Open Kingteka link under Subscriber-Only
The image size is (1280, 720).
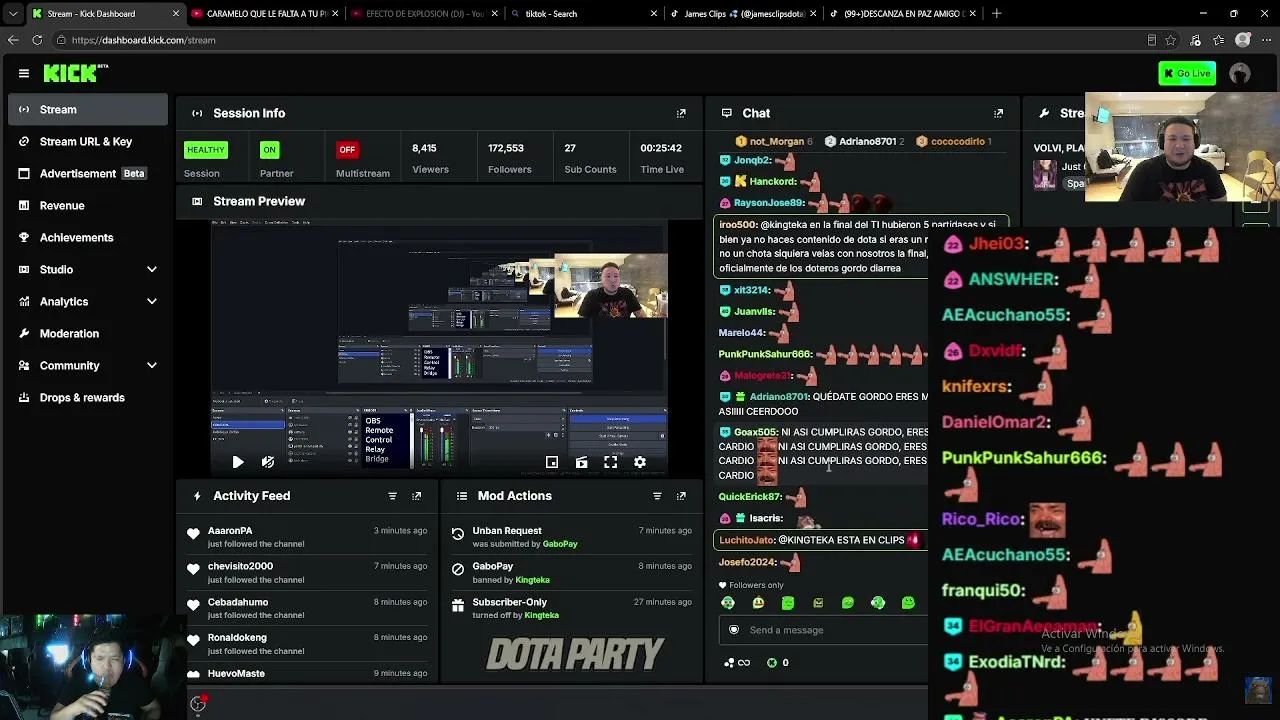pos(541,615)
